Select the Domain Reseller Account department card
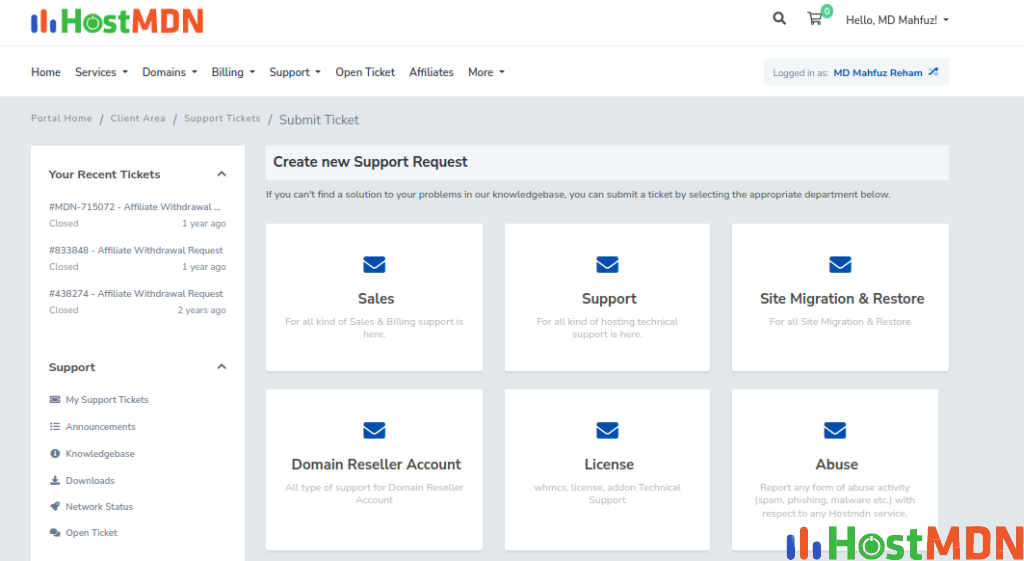This screenshot has height=561, width=1024. [375, 465]
